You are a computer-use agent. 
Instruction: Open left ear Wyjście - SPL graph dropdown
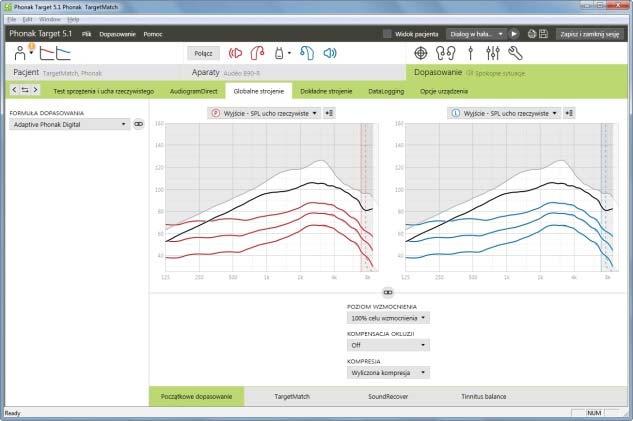504,113
